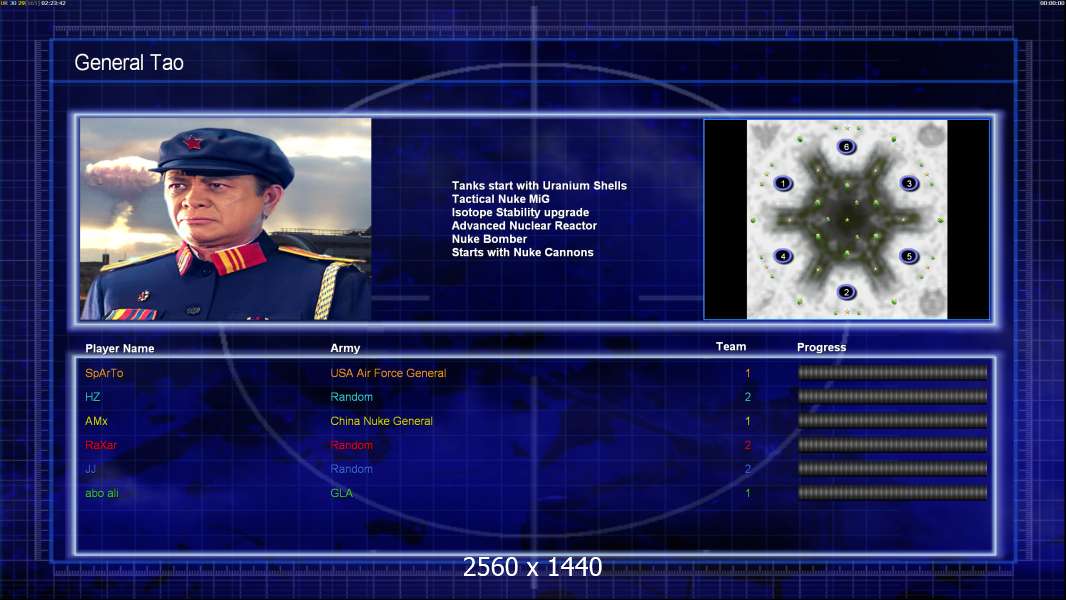Image resolution: width=1066 pixels, height=600 pixels.
Task: Click HZ's Random army entry
Action: 351,397
